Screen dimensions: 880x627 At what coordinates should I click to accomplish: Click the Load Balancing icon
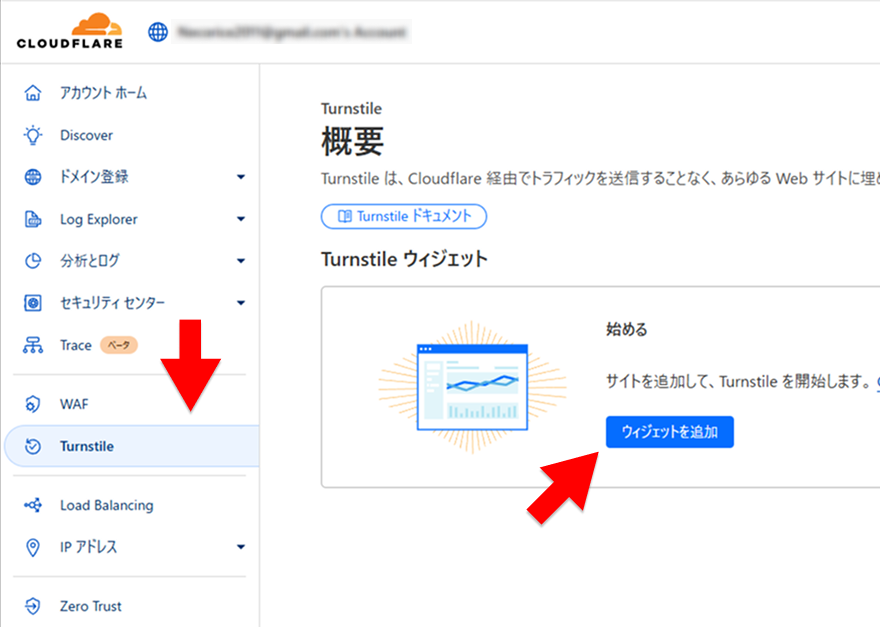[31, 505]
